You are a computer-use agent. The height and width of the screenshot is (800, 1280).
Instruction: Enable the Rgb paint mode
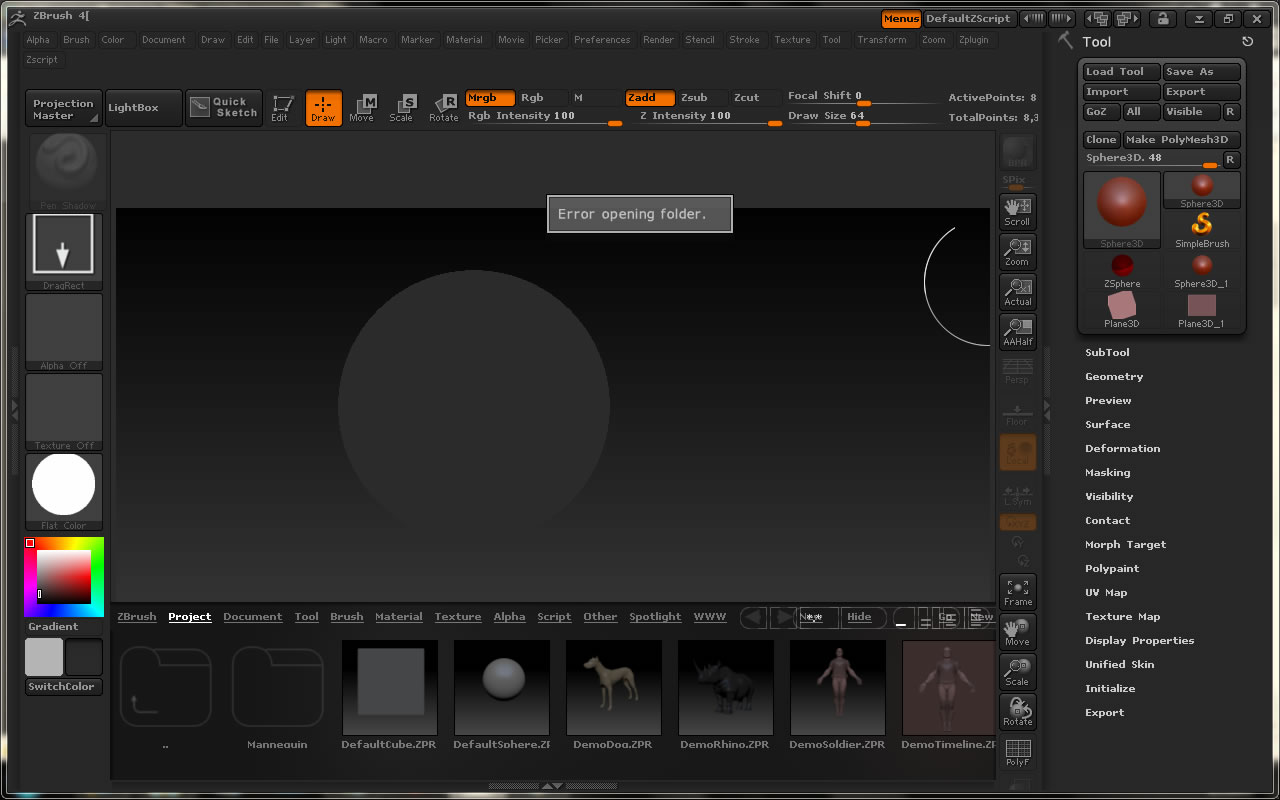[x=532, y=98]
